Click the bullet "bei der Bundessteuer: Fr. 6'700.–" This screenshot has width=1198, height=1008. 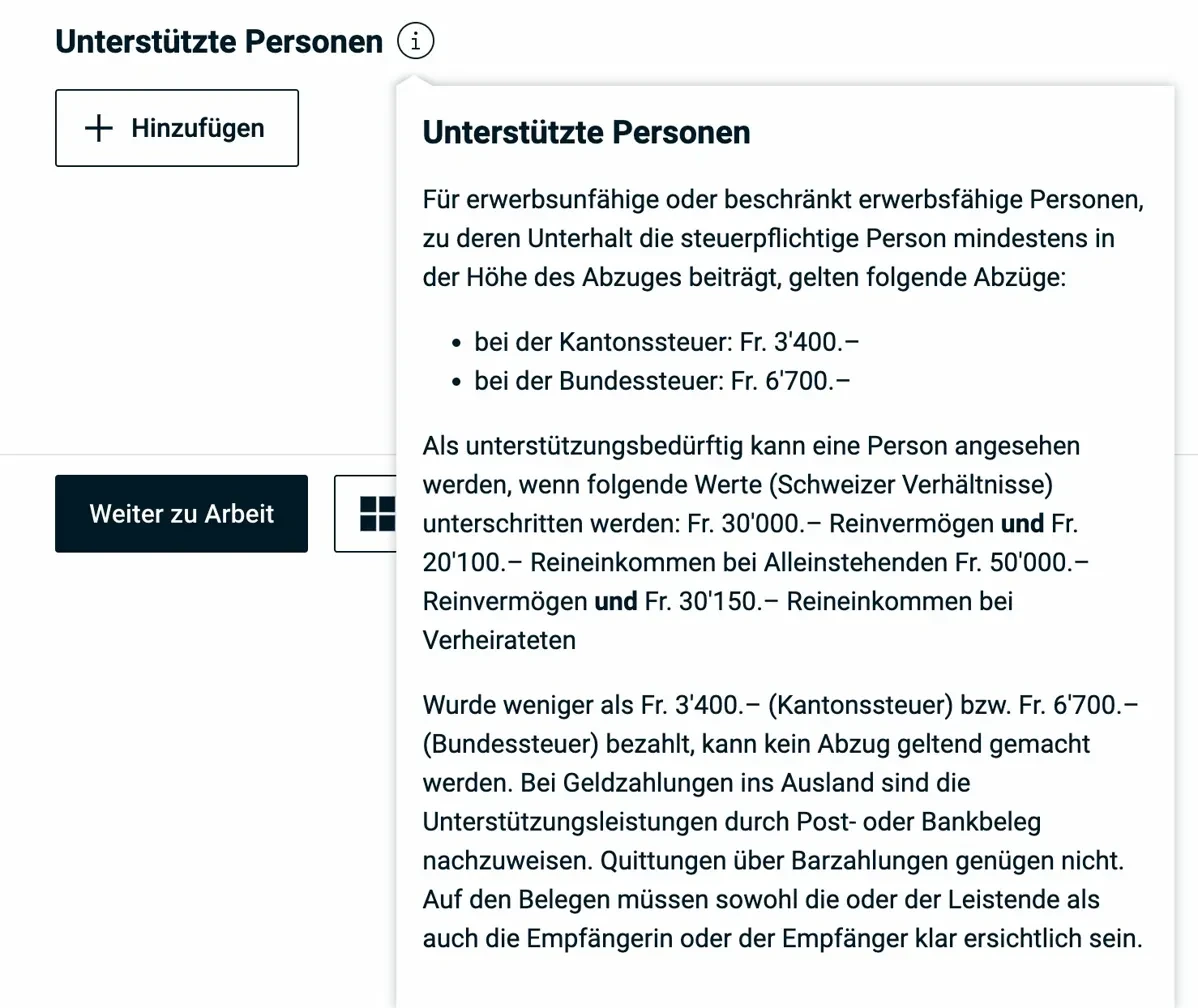click(x=658, y=380)
